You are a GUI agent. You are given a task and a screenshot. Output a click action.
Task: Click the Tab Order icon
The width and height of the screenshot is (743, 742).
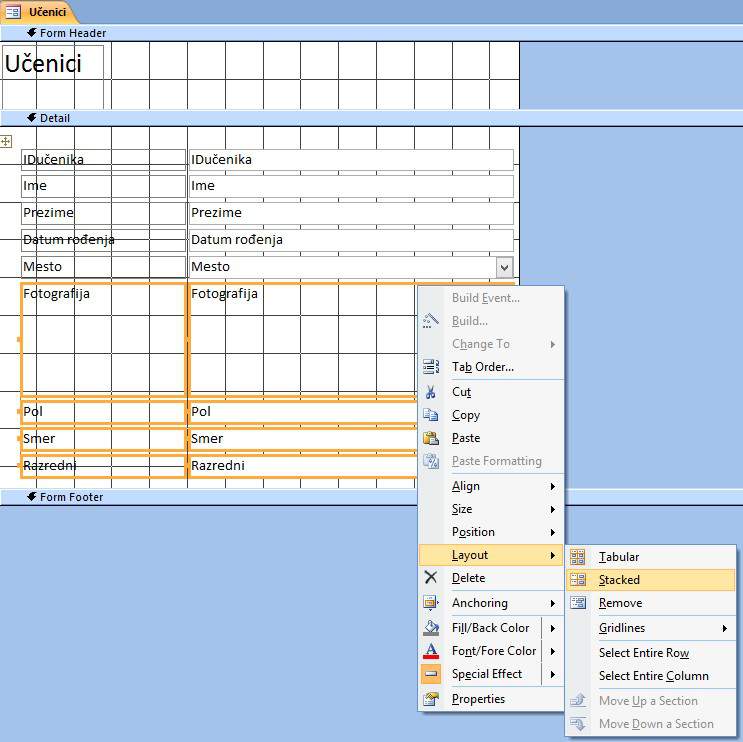(x=430, y=367)
